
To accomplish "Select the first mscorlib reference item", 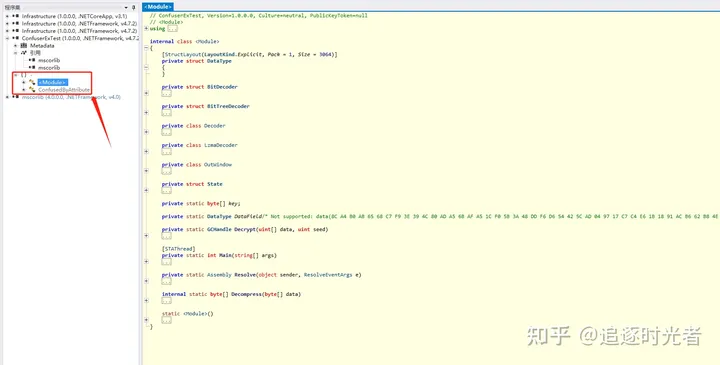I will coord(49,60).
